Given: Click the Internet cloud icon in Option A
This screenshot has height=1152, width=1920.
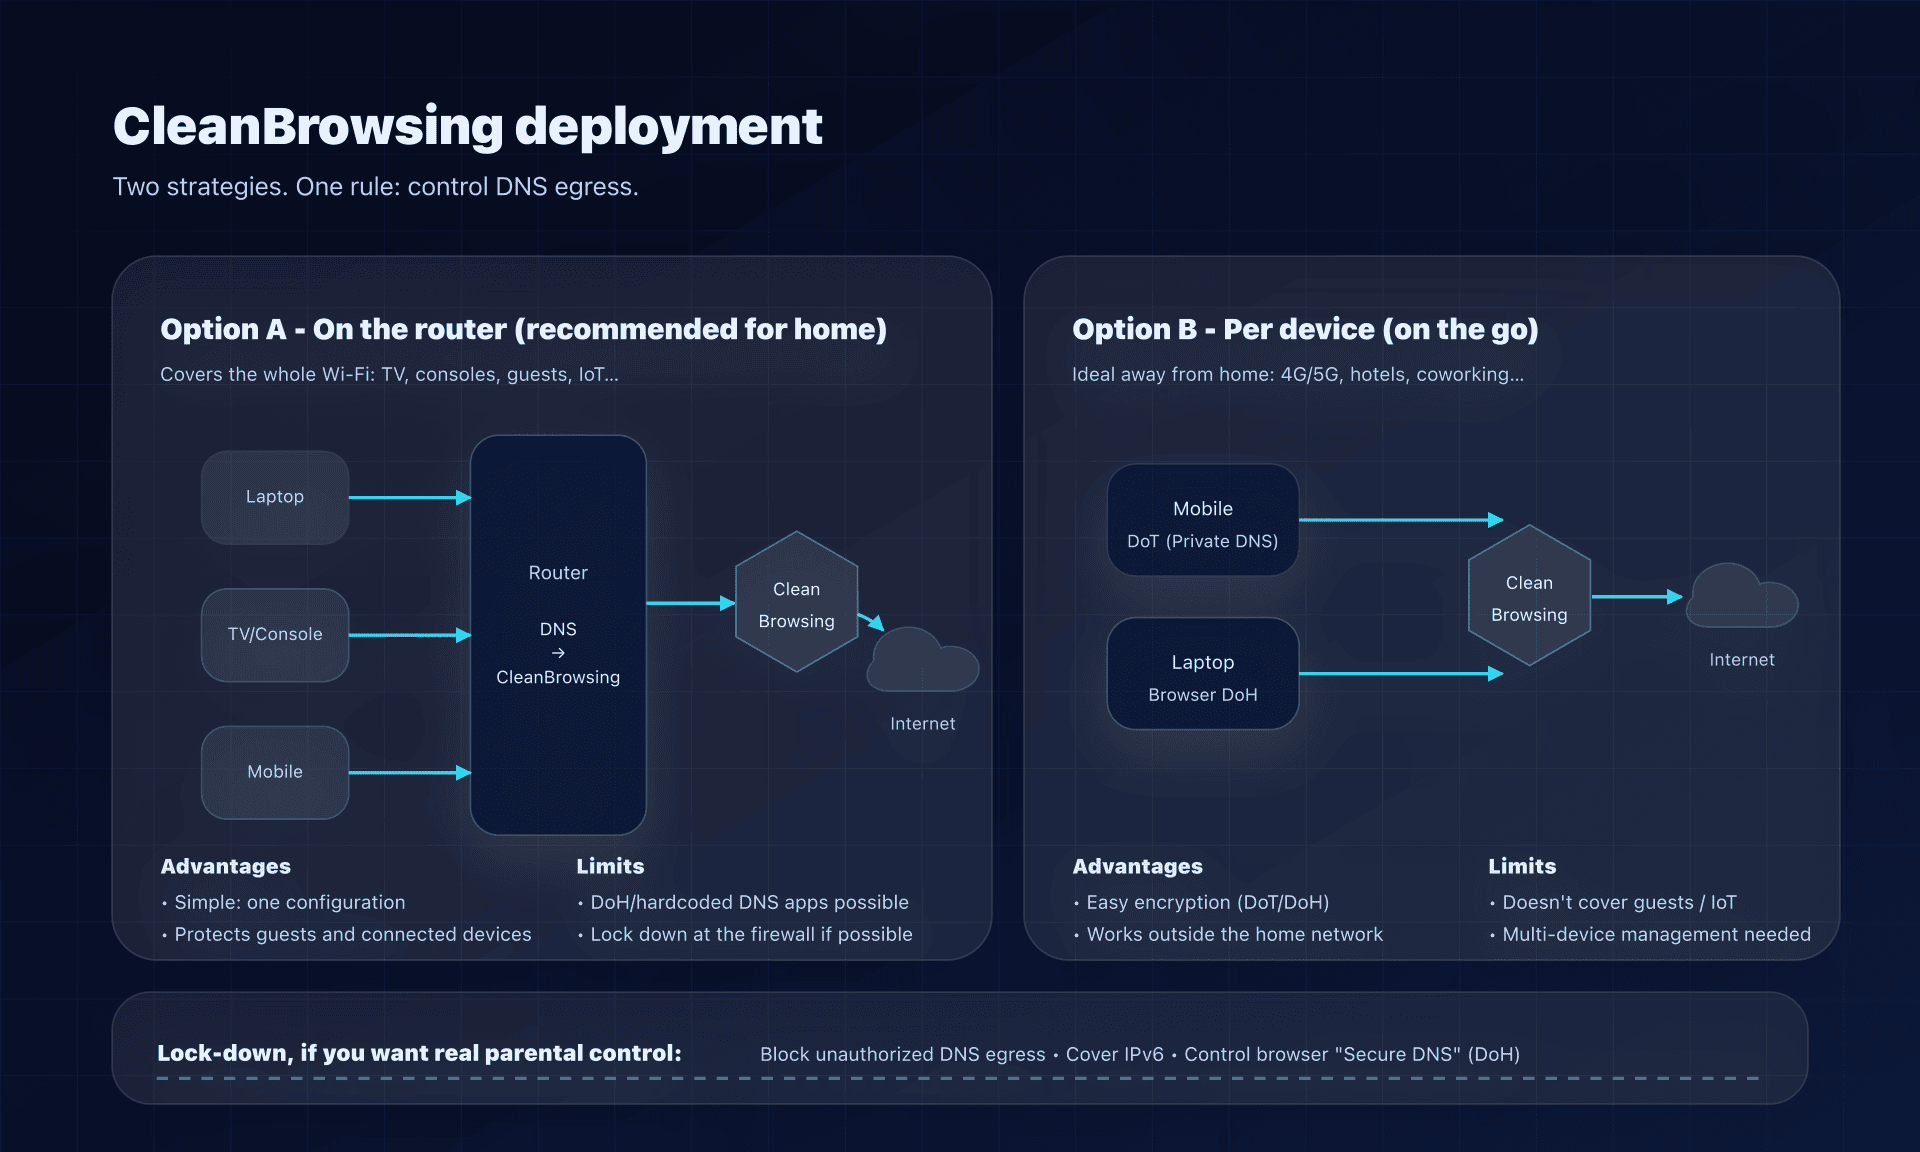Looking at the screenshot, I should click(922, 660).
